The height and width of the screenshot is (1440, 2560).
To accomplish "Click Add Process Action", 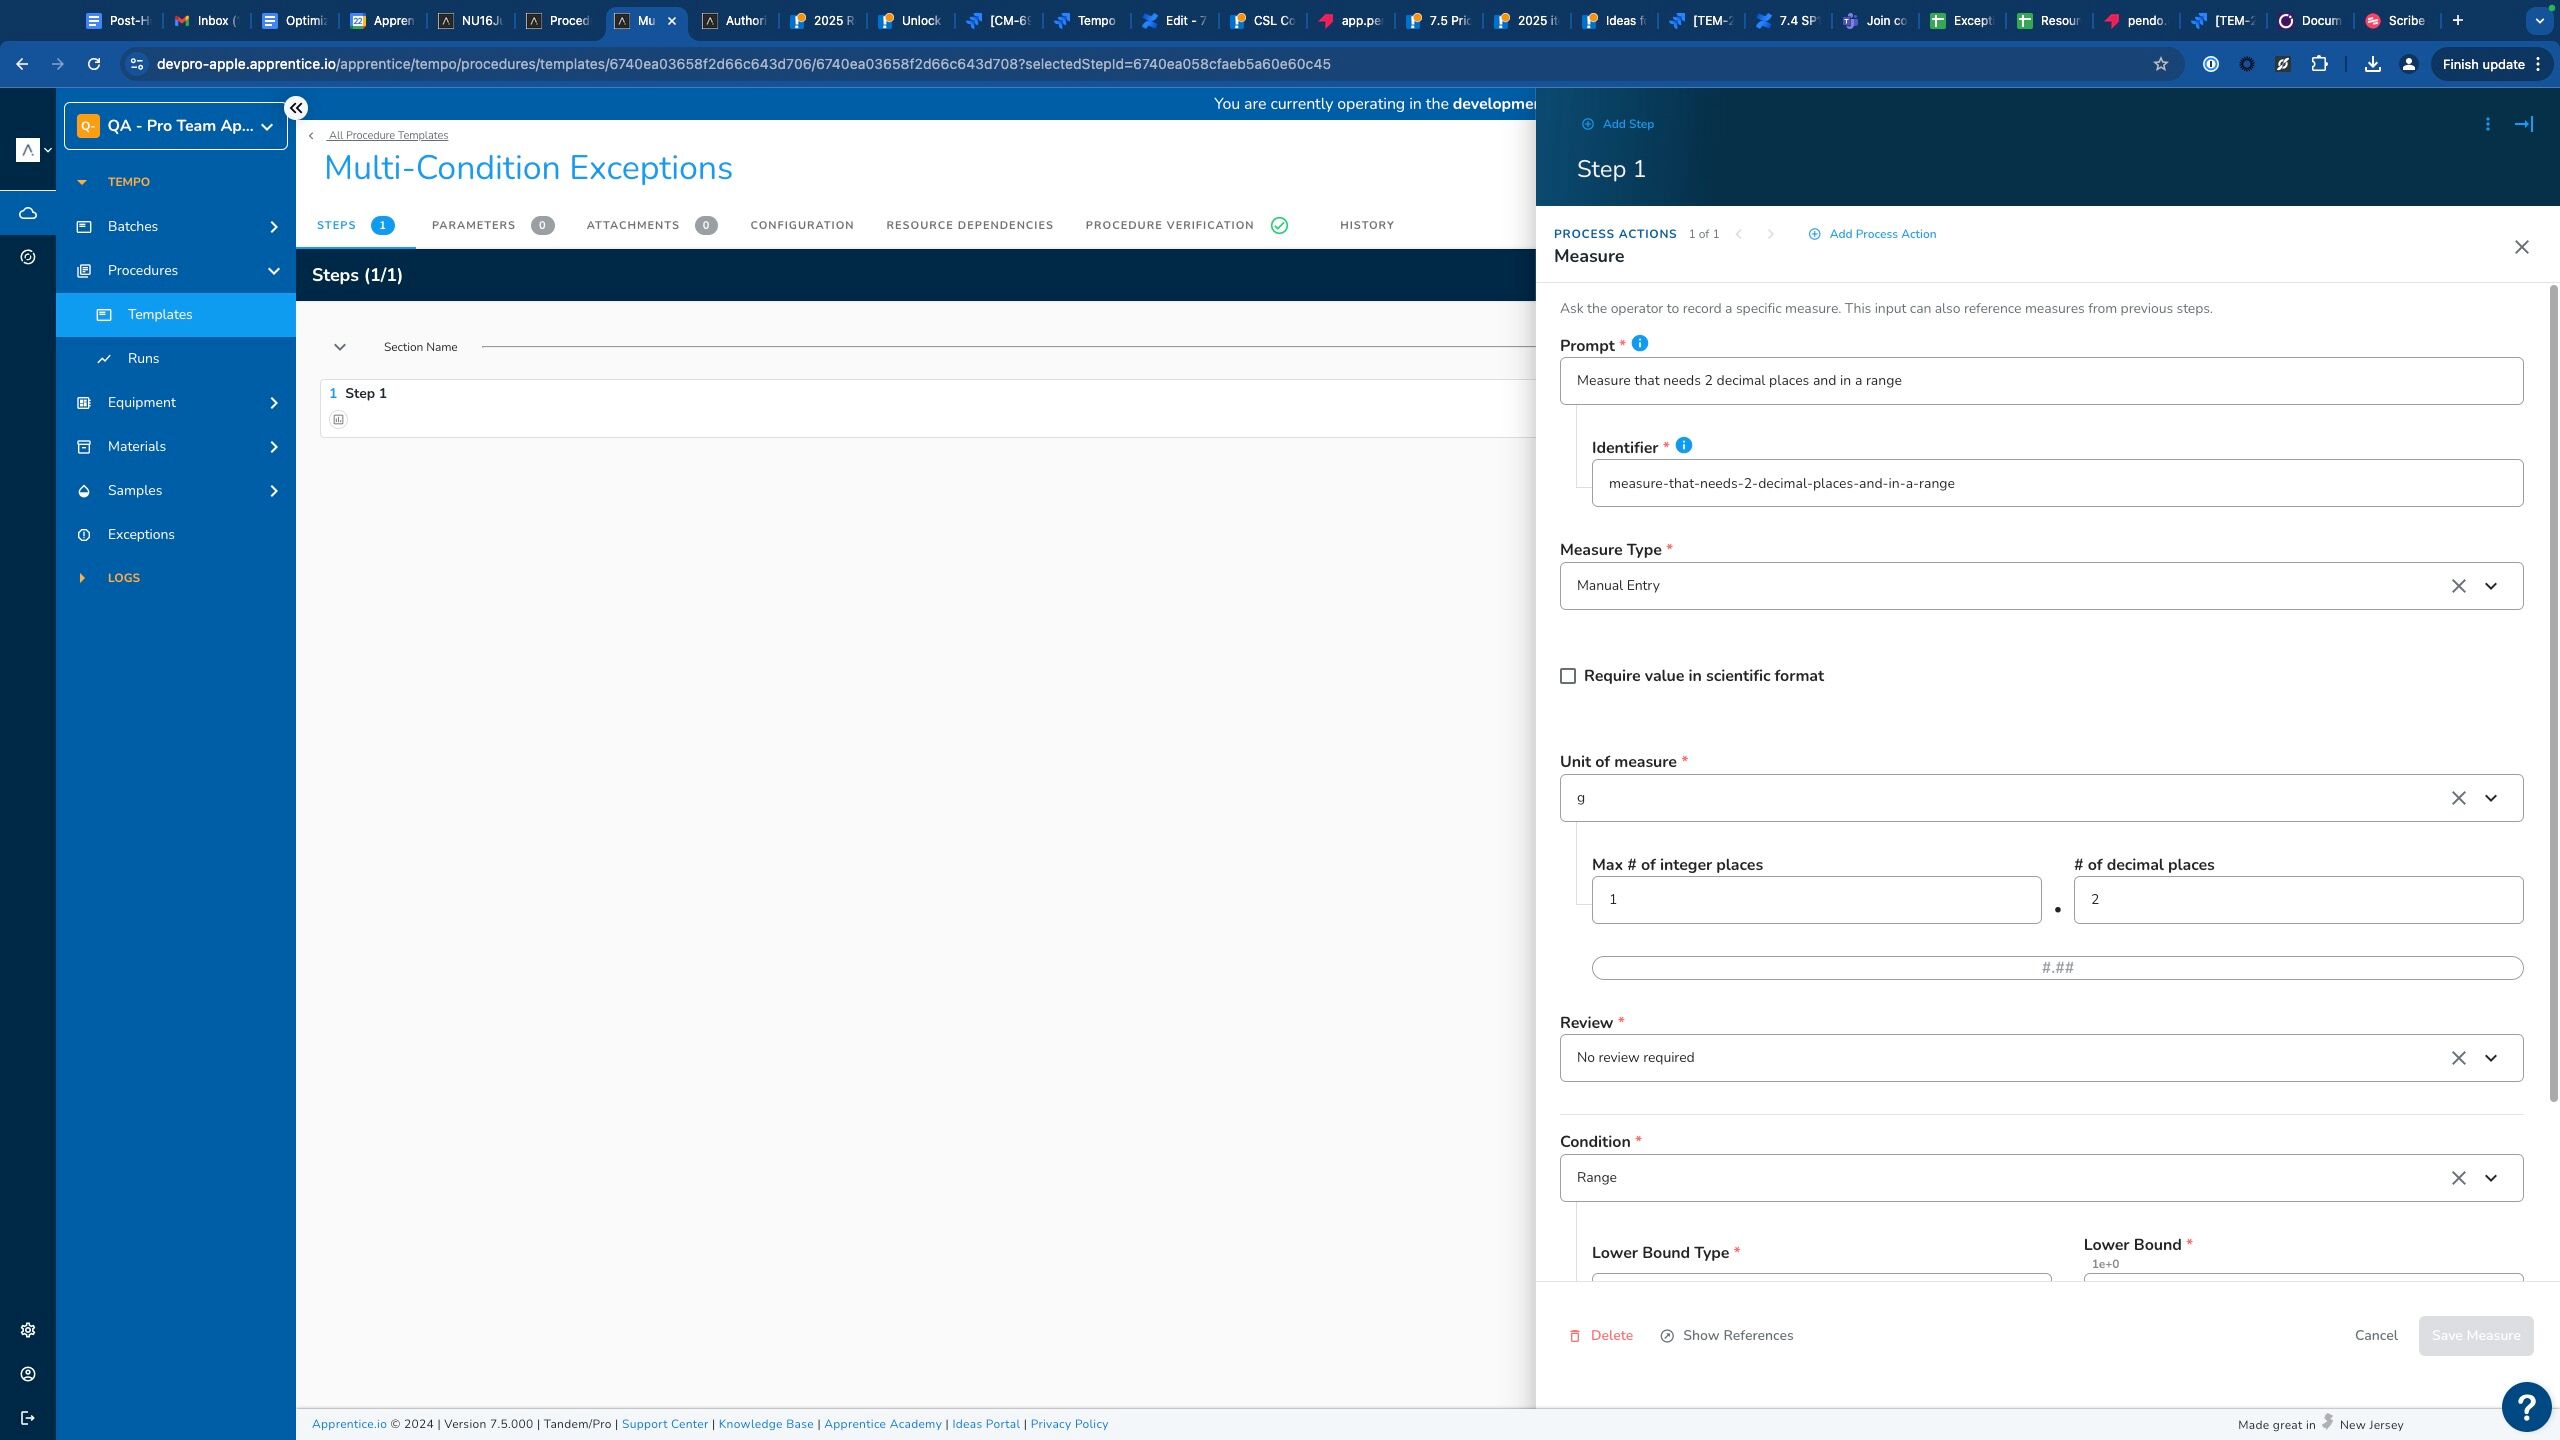I will pos(1872,234).
